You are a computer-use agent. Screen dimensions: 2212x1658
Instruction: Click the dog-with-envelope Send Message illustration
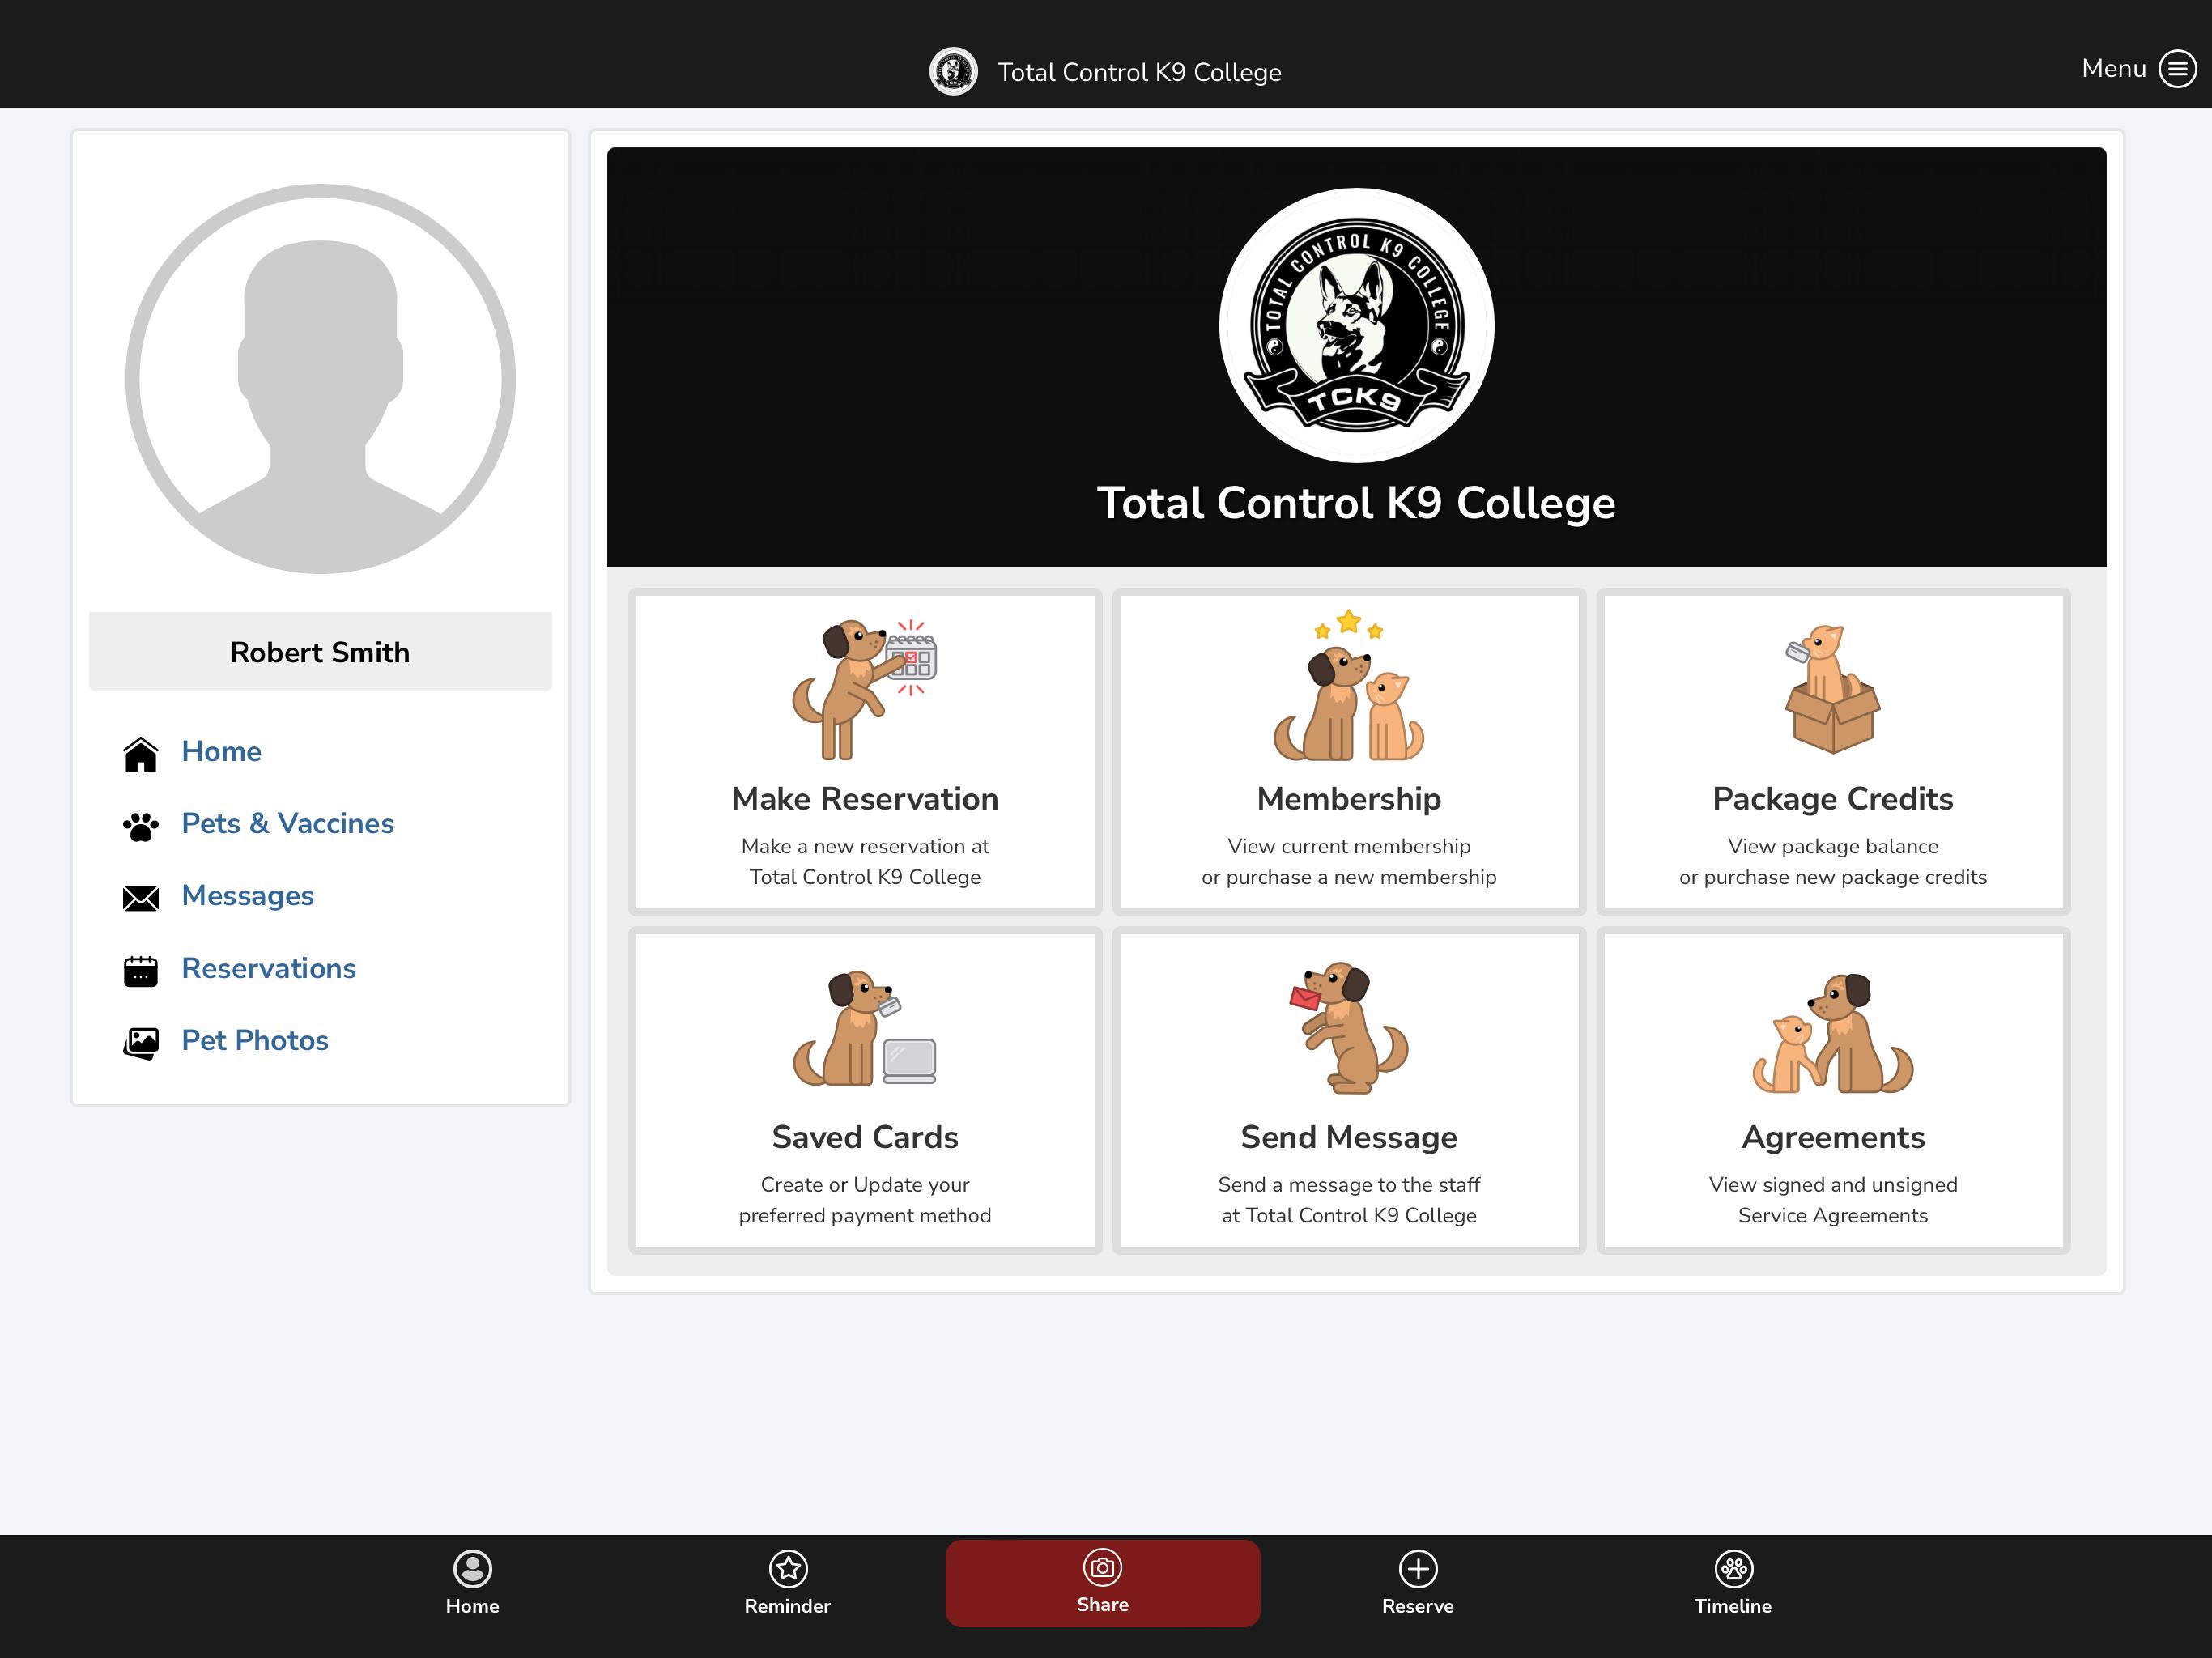pyautogui.click(x=1349, y=1027)
